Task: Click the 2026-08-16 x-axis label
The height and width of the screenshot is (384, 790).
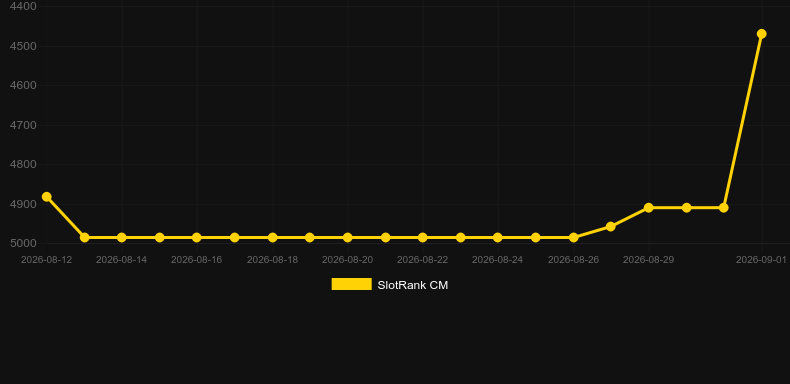Action: (x=196, y=260)
